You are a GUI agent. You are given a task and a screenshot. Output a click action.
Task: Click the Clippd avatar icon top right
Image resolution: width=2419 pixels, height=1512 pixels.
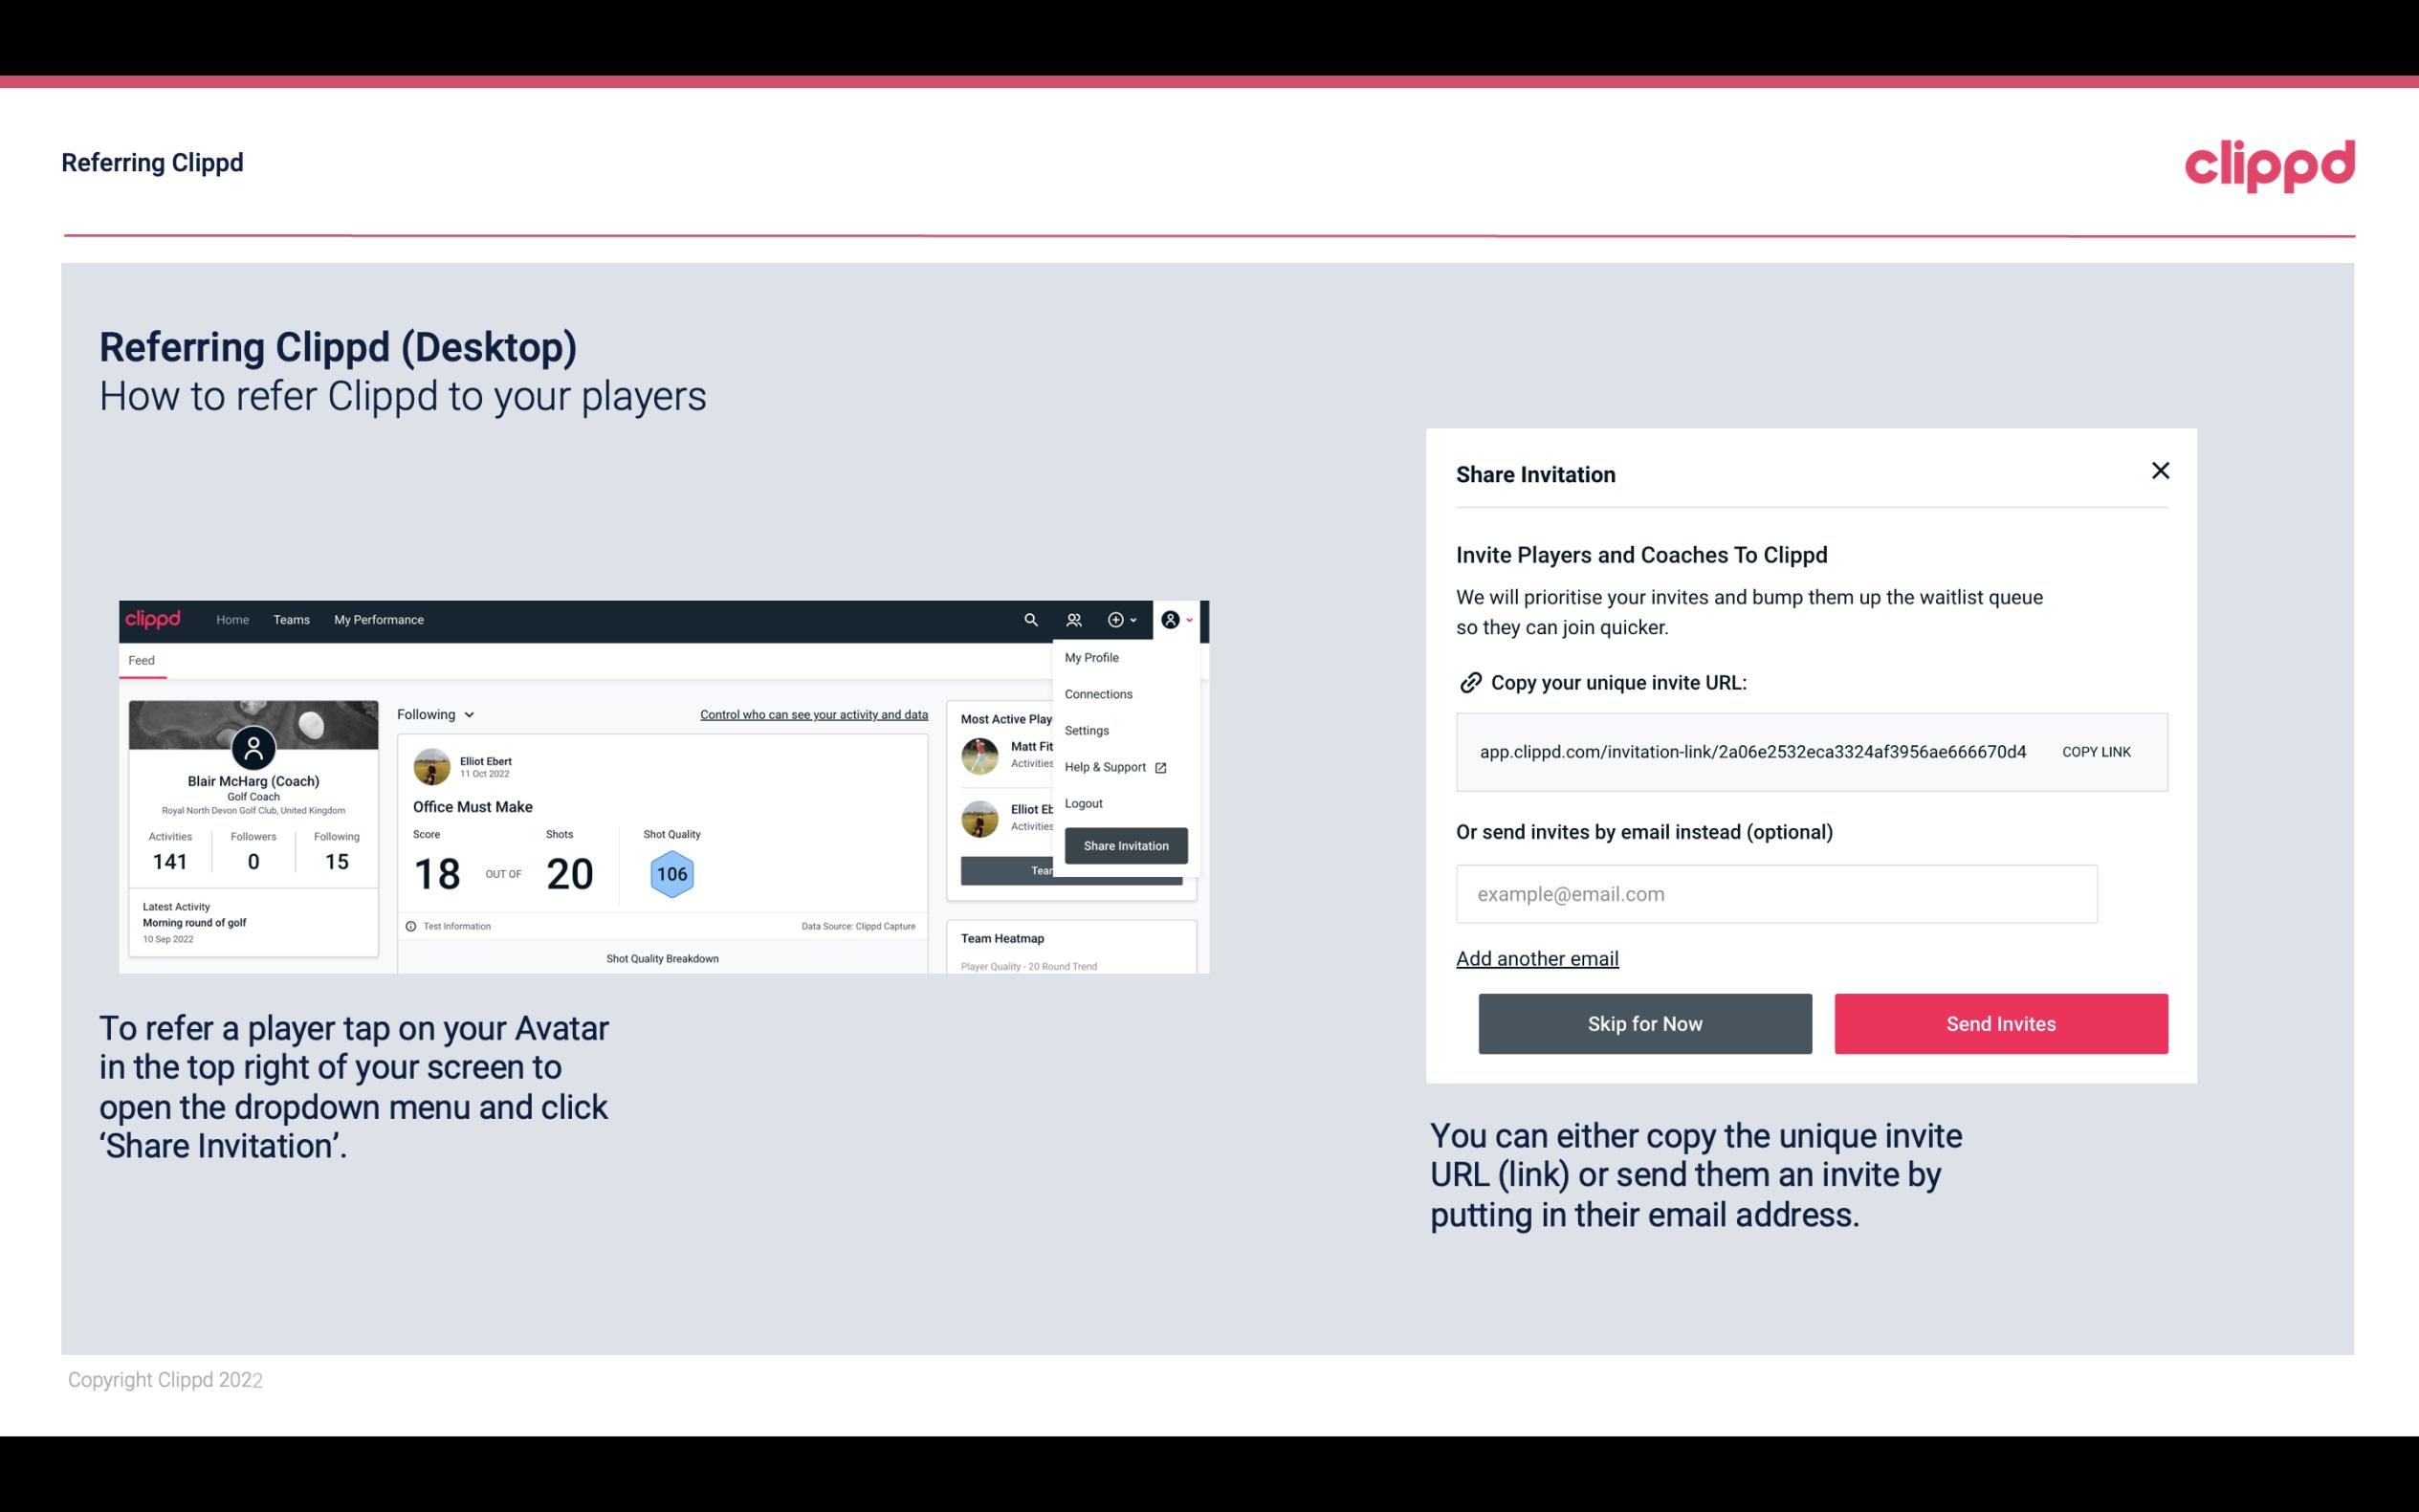(x=1174, y=620)
